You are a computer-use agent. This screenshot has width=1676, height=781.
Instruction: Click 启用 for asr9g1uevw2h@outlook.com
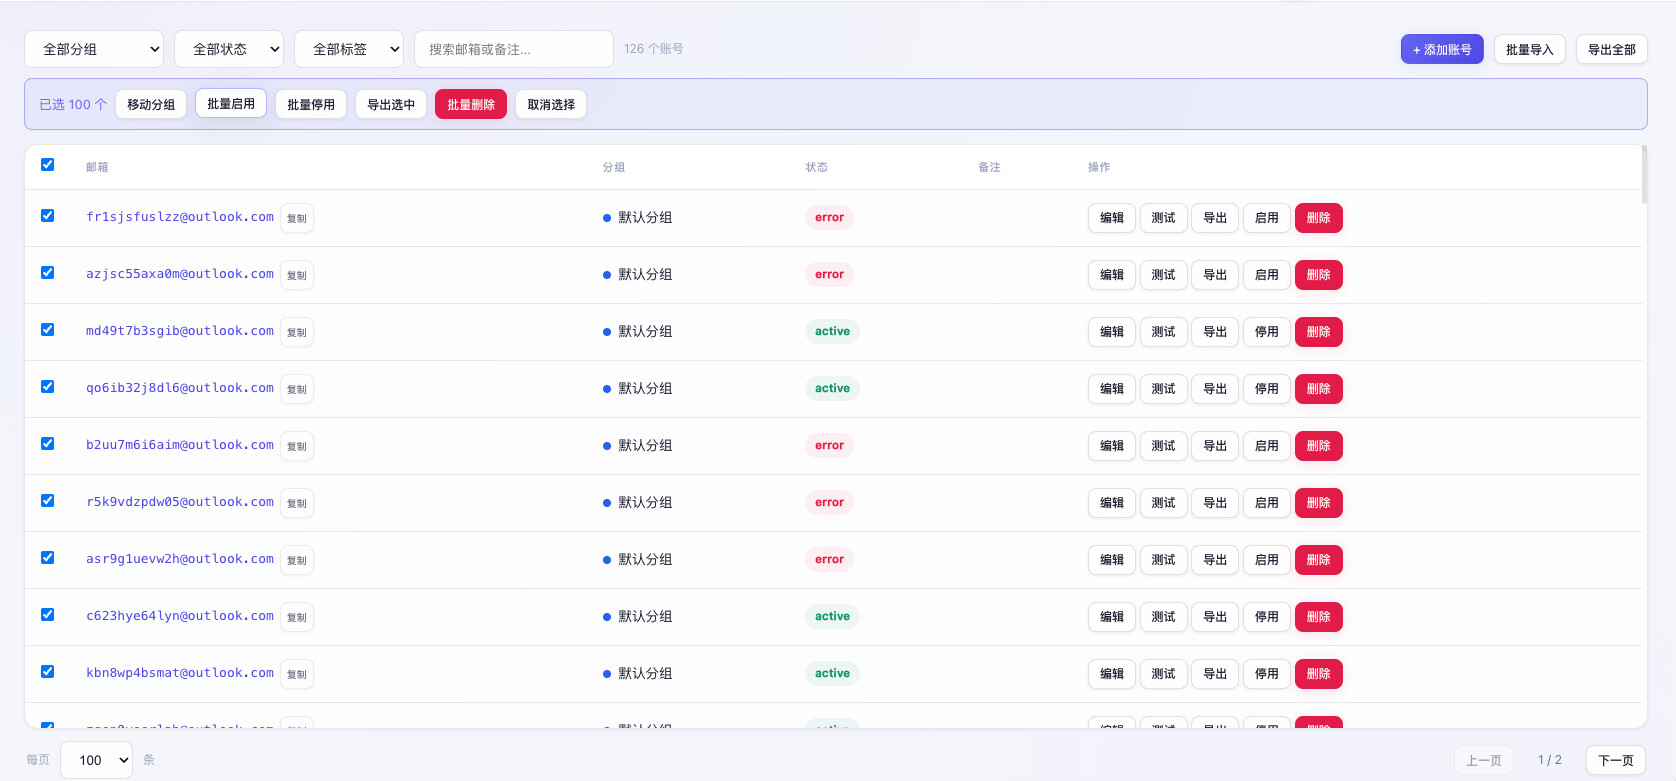coord(1267,560)
